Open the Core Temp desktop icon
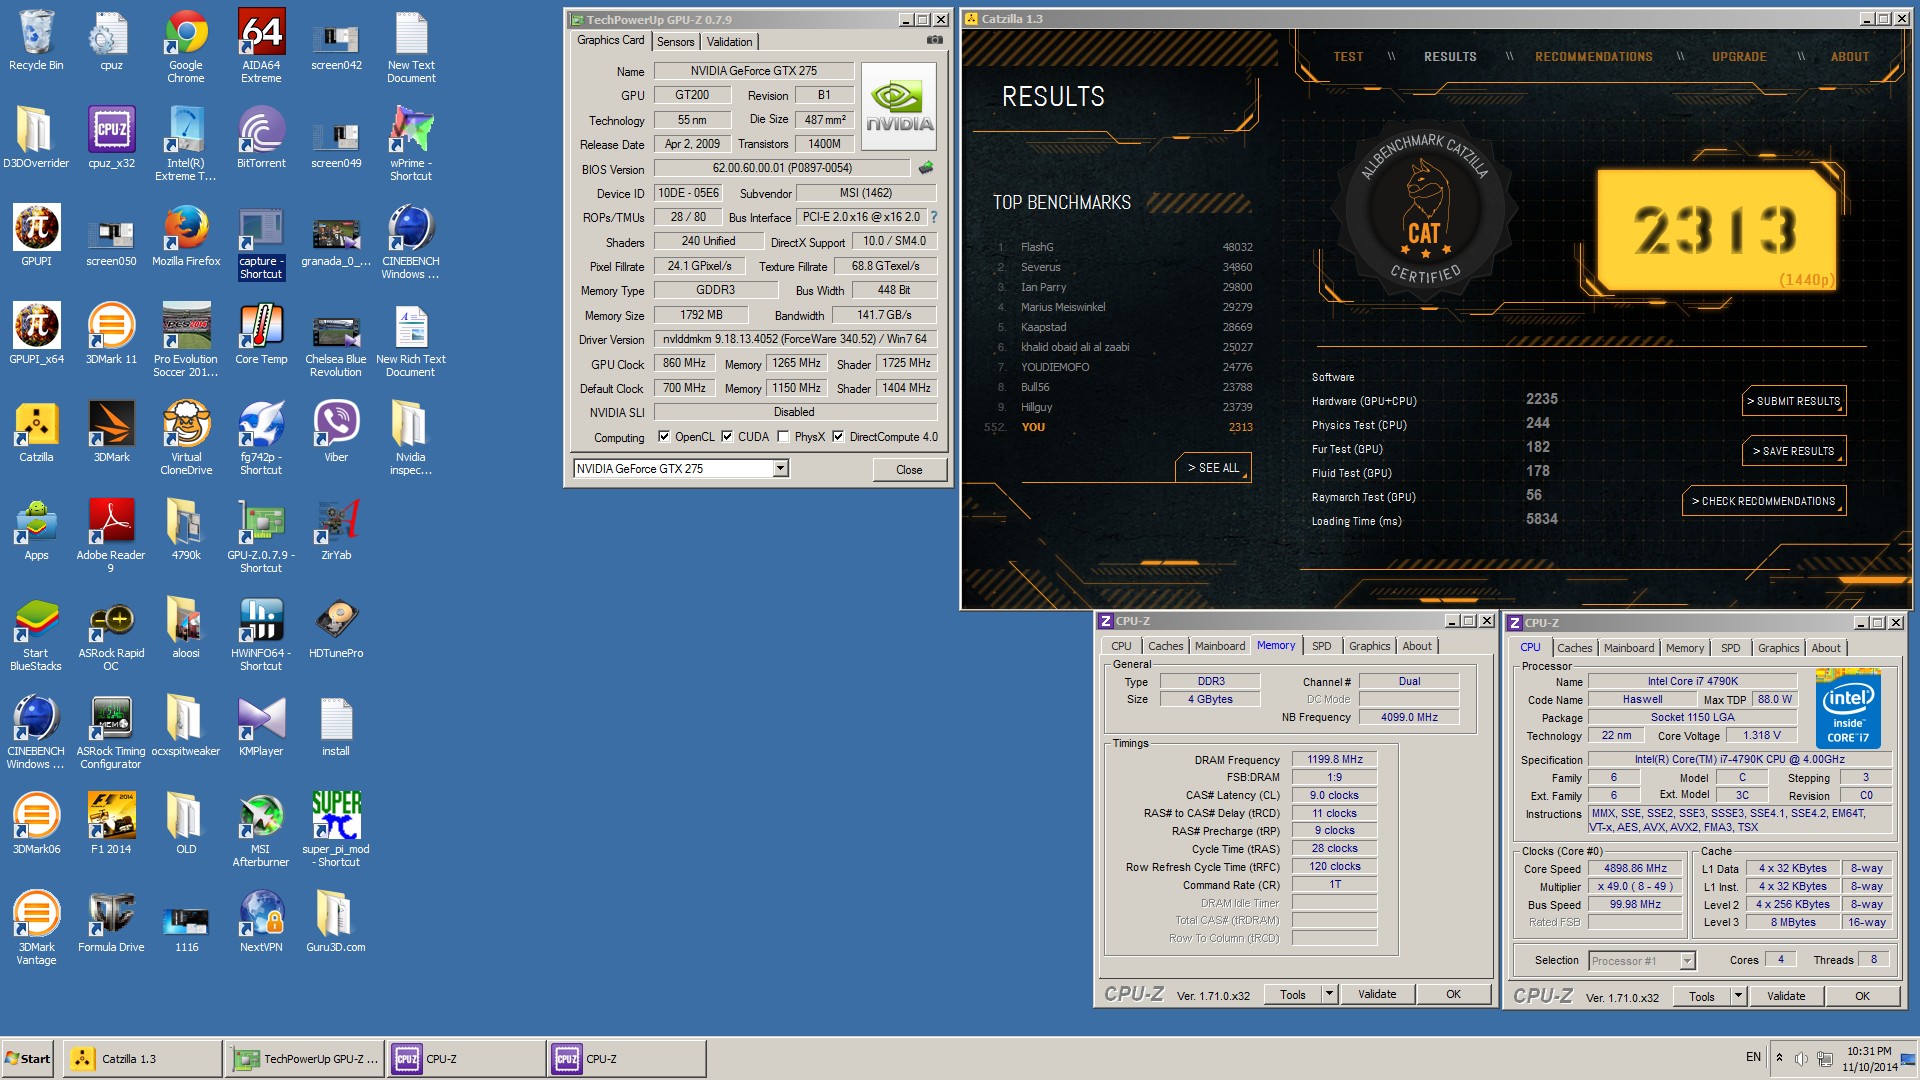 (x=261, y=334)
